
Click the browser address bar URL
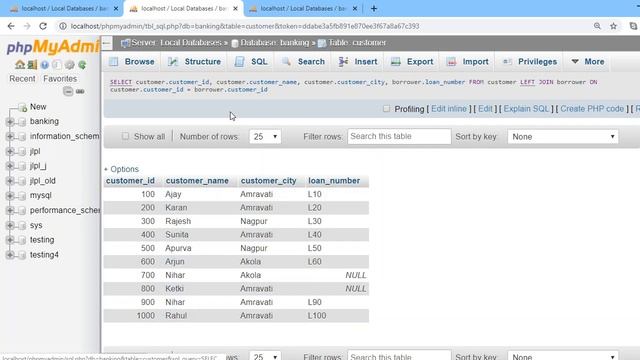[245, 26]
